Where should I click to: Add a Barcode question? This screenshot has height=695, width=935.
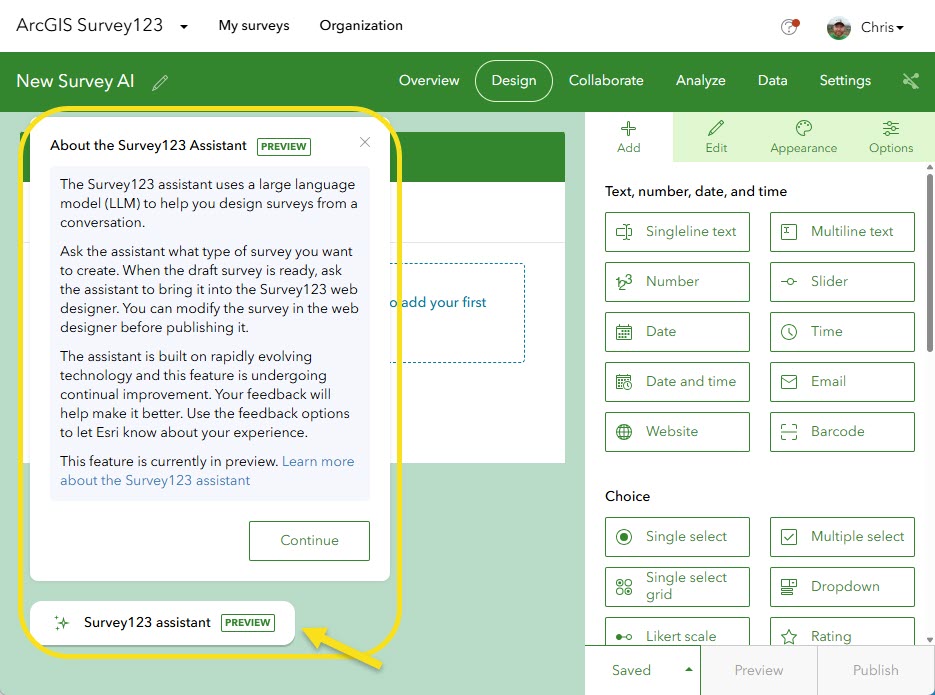coord(842,432)
